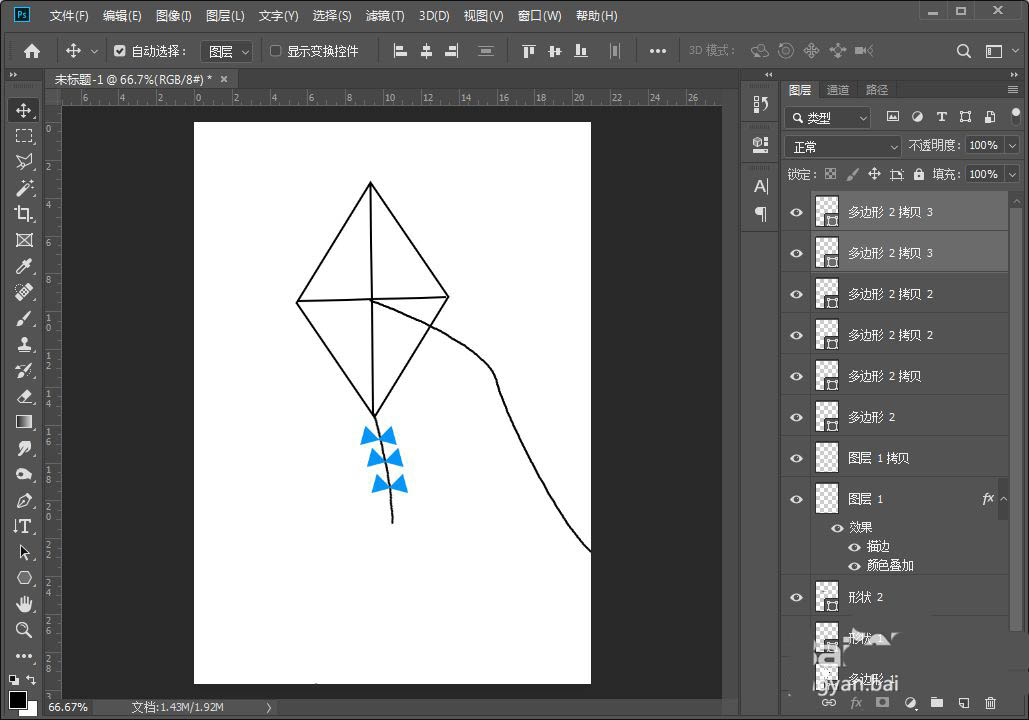Image resolution: width=1029 pixels, height=720 pixels.
Task: Select the Hand tool
Action: [24, 604]
